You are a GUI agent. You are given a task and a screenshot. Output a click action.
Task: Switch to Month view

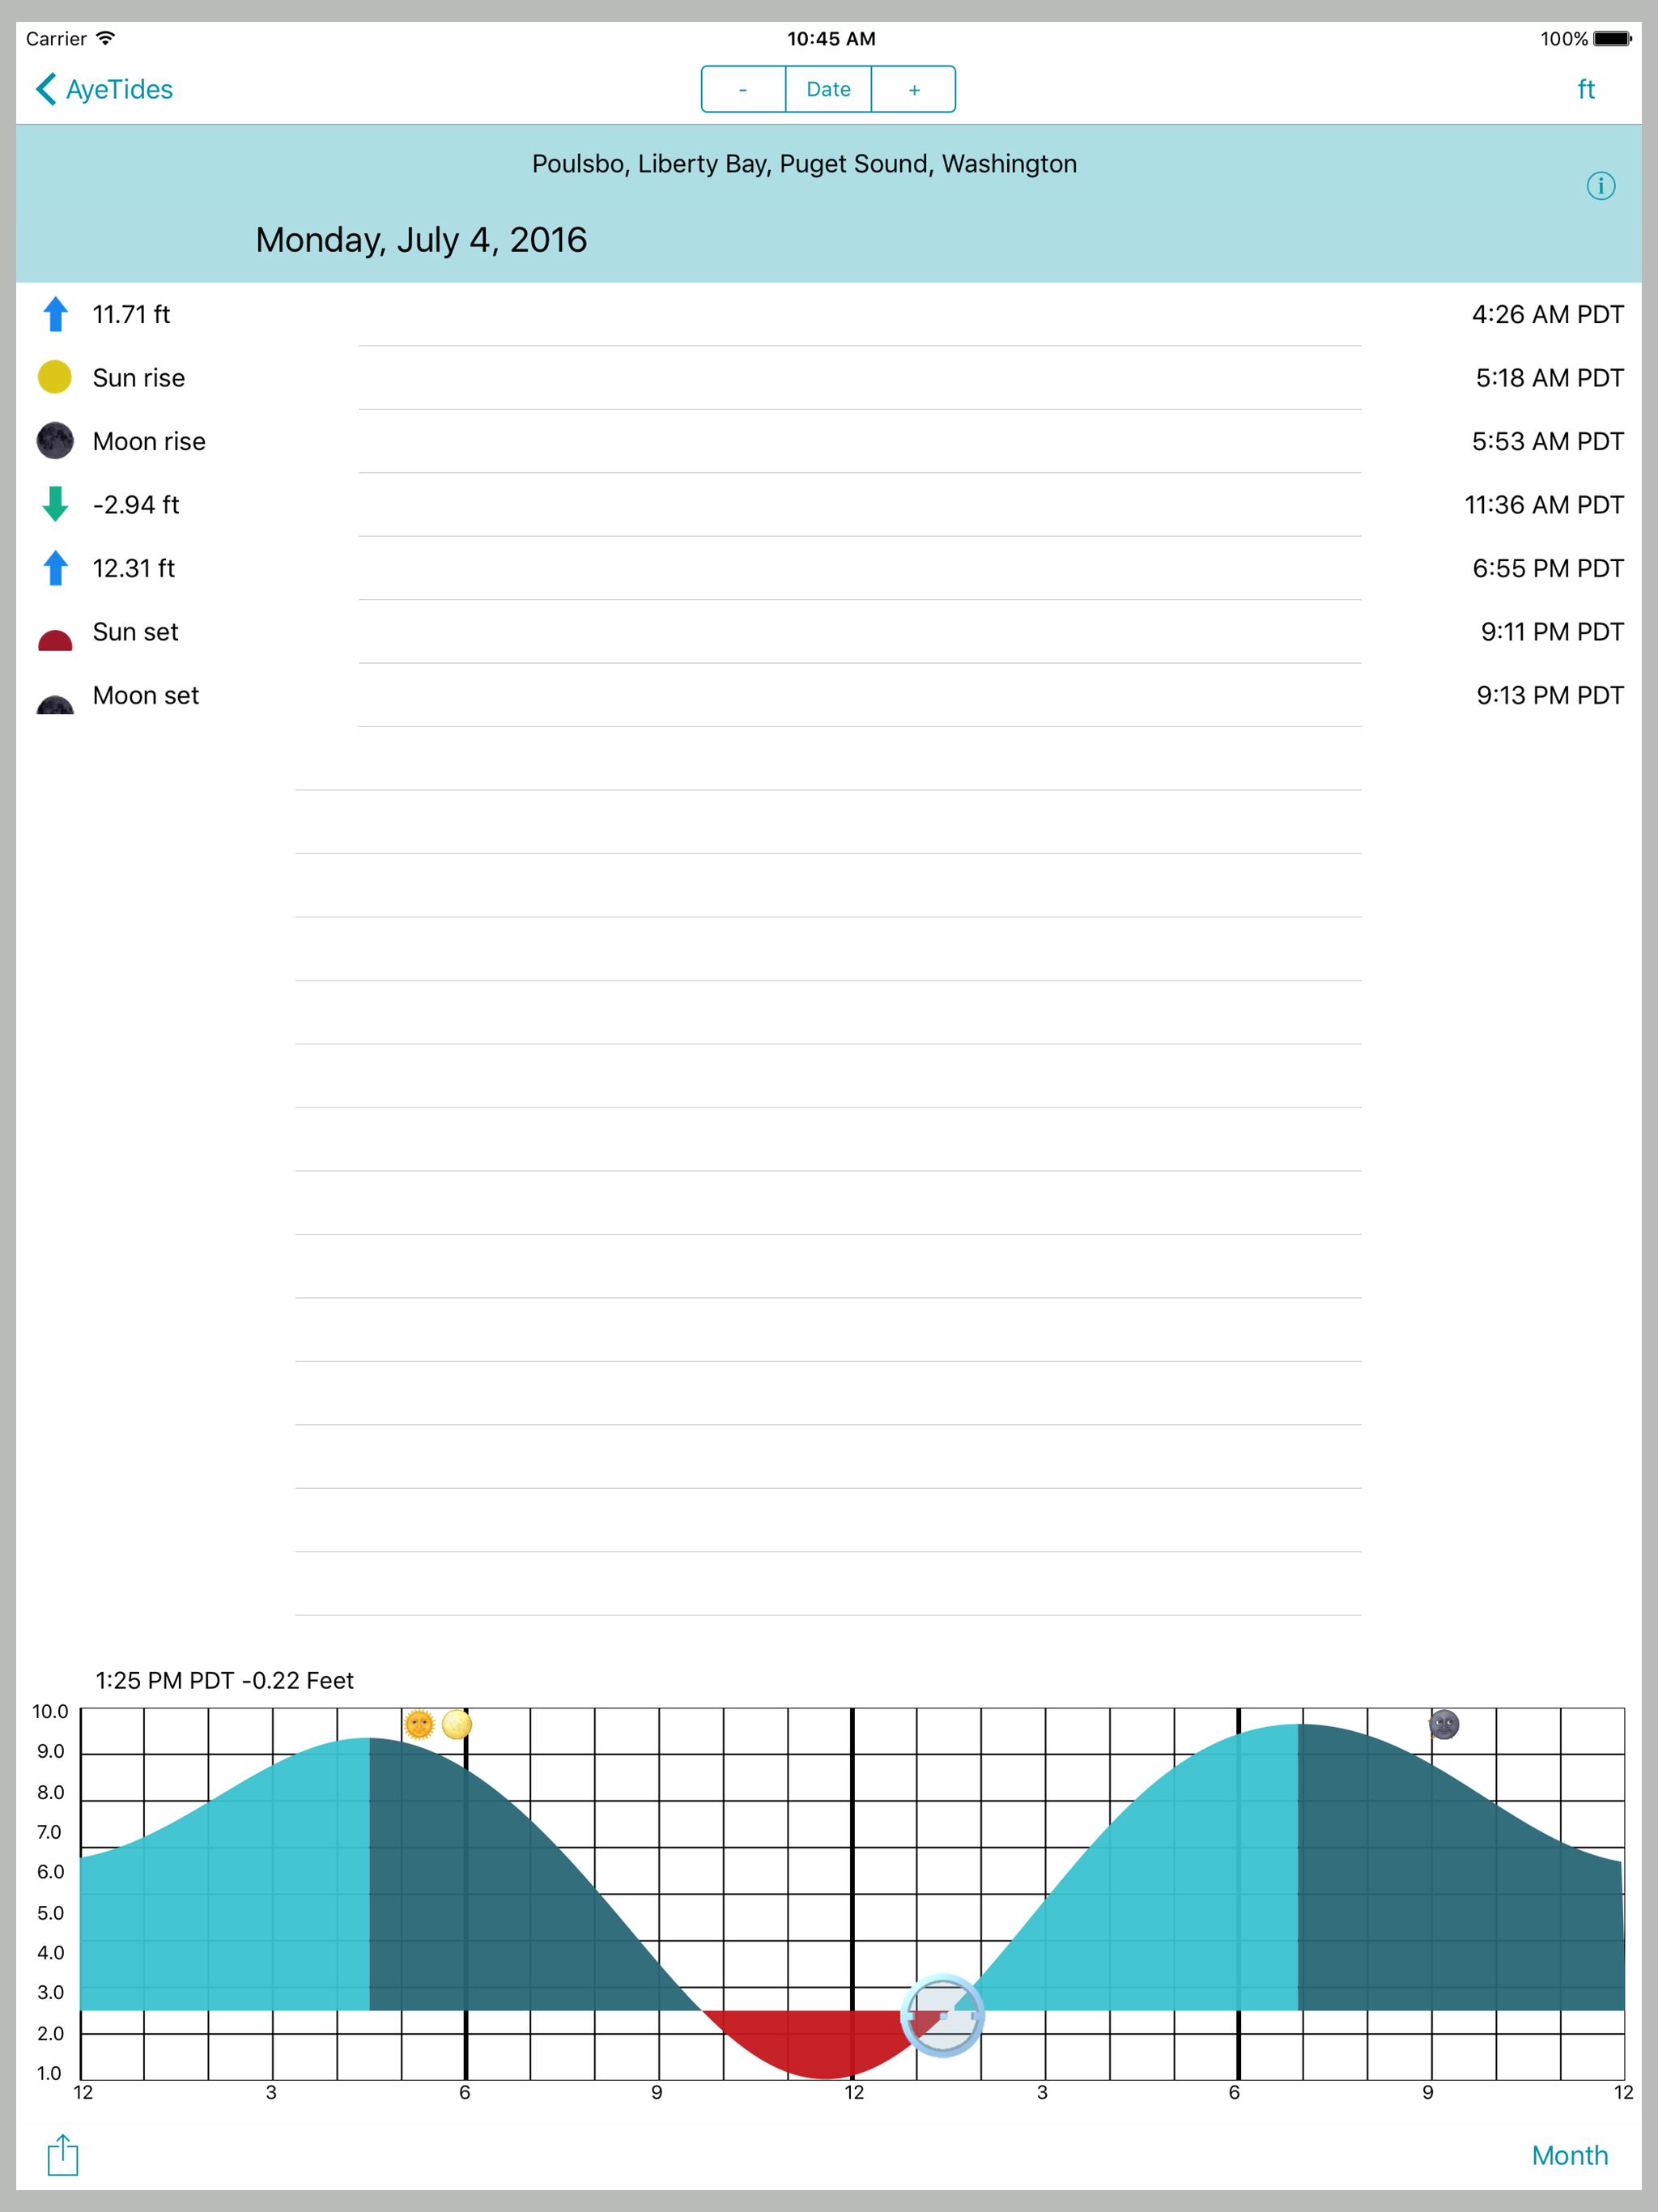click(x=1570, y=2155)
